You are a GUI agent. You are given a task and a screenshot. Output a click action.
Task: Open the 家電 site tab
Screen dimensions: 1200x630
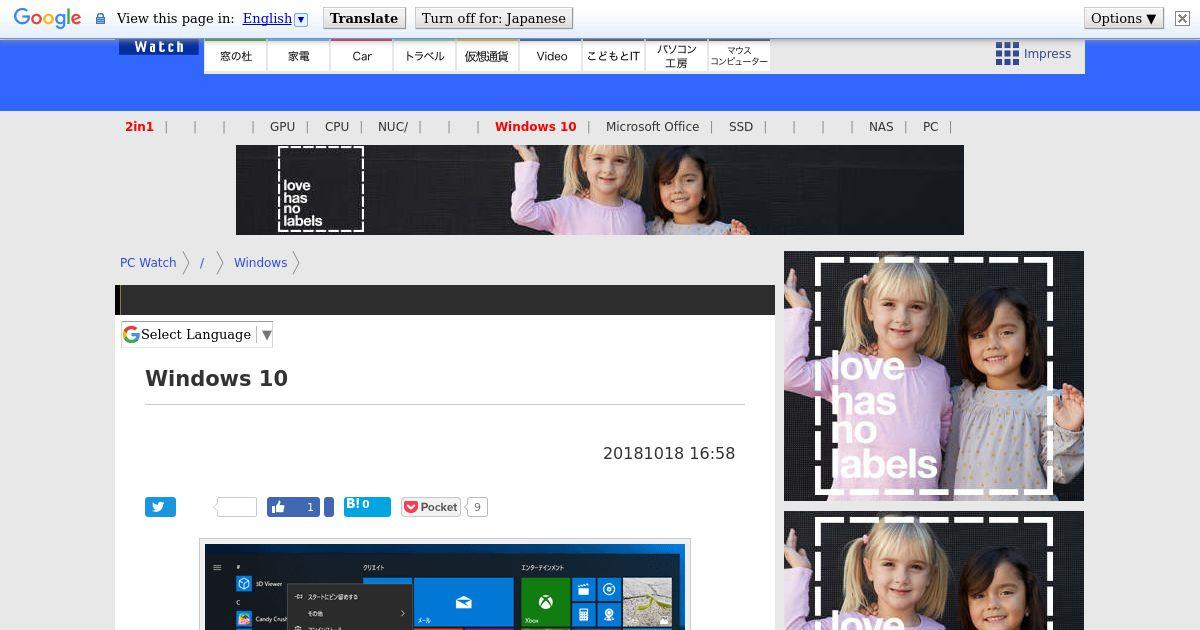point(299,56)
